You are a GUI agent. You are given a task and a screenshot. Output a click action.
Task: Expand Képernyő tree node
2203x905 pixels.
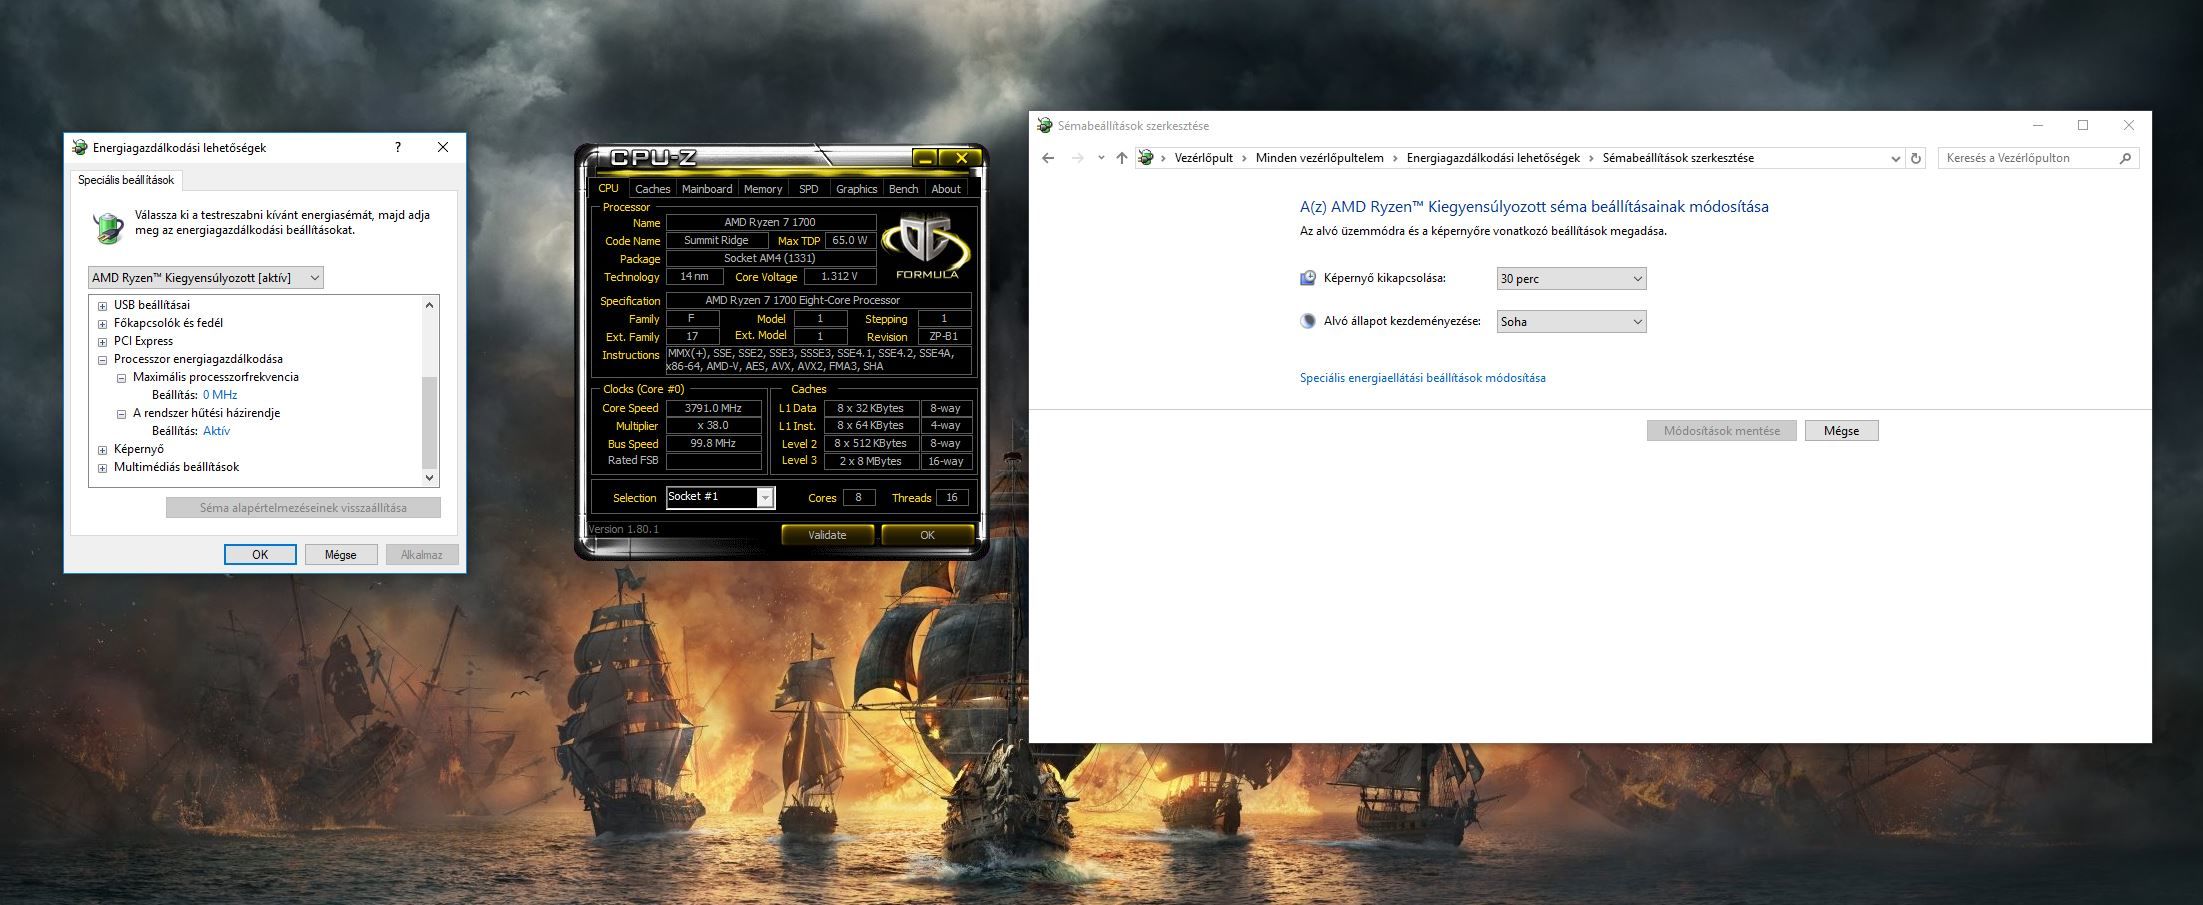102,449
